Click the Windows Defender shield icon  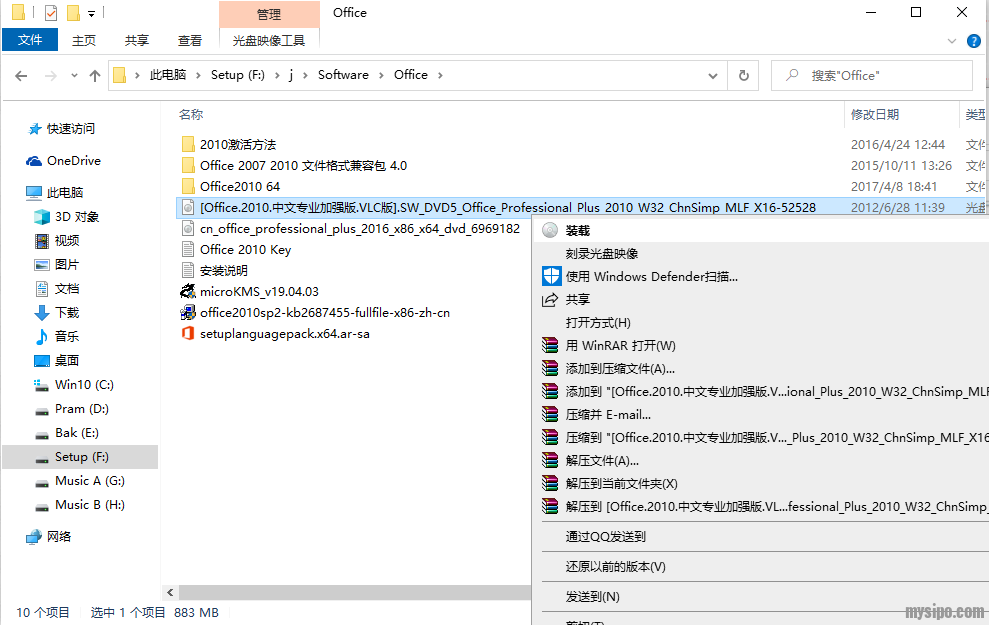pos(551,276)
